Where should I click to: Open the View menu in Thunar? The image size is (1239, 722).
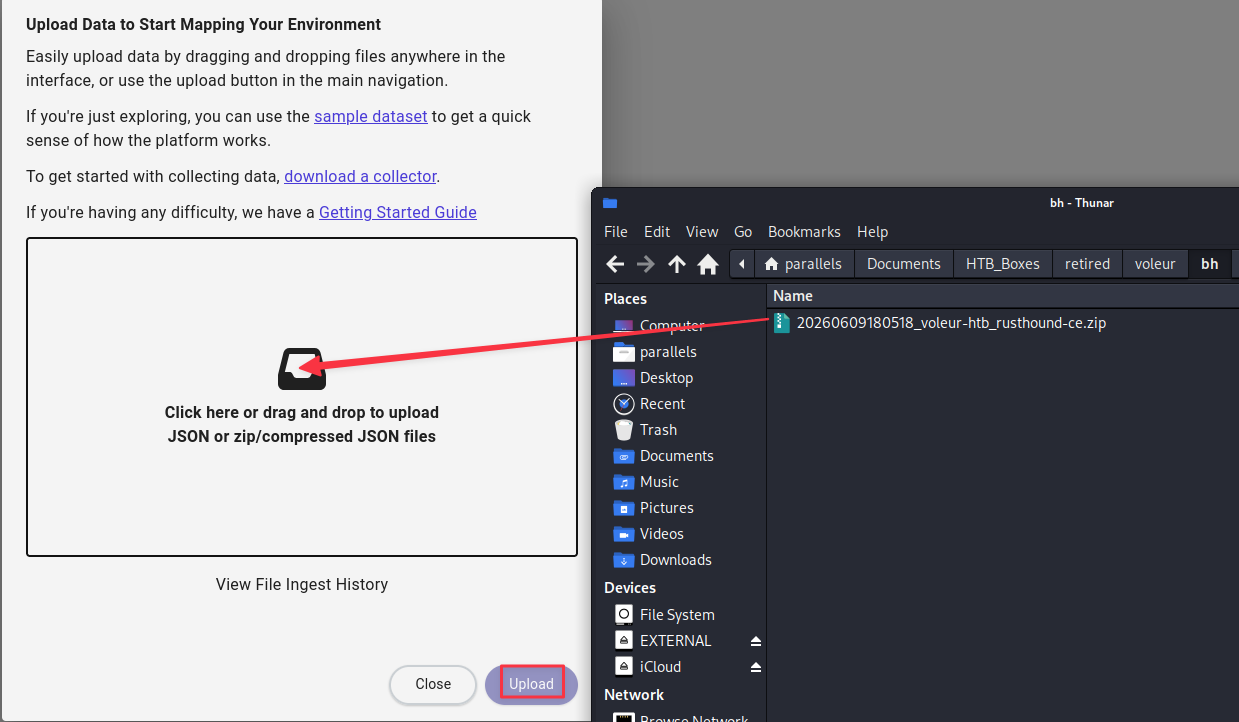[702, 232]
